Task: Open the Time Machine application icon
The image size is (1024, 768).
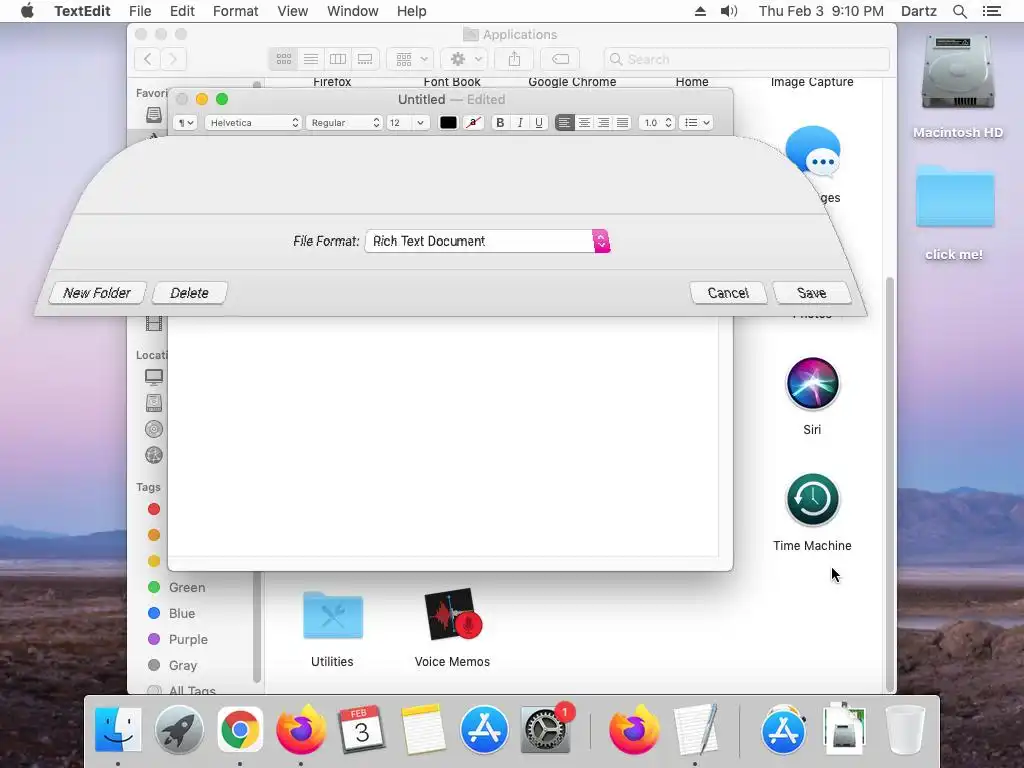Action: [812, 500]
